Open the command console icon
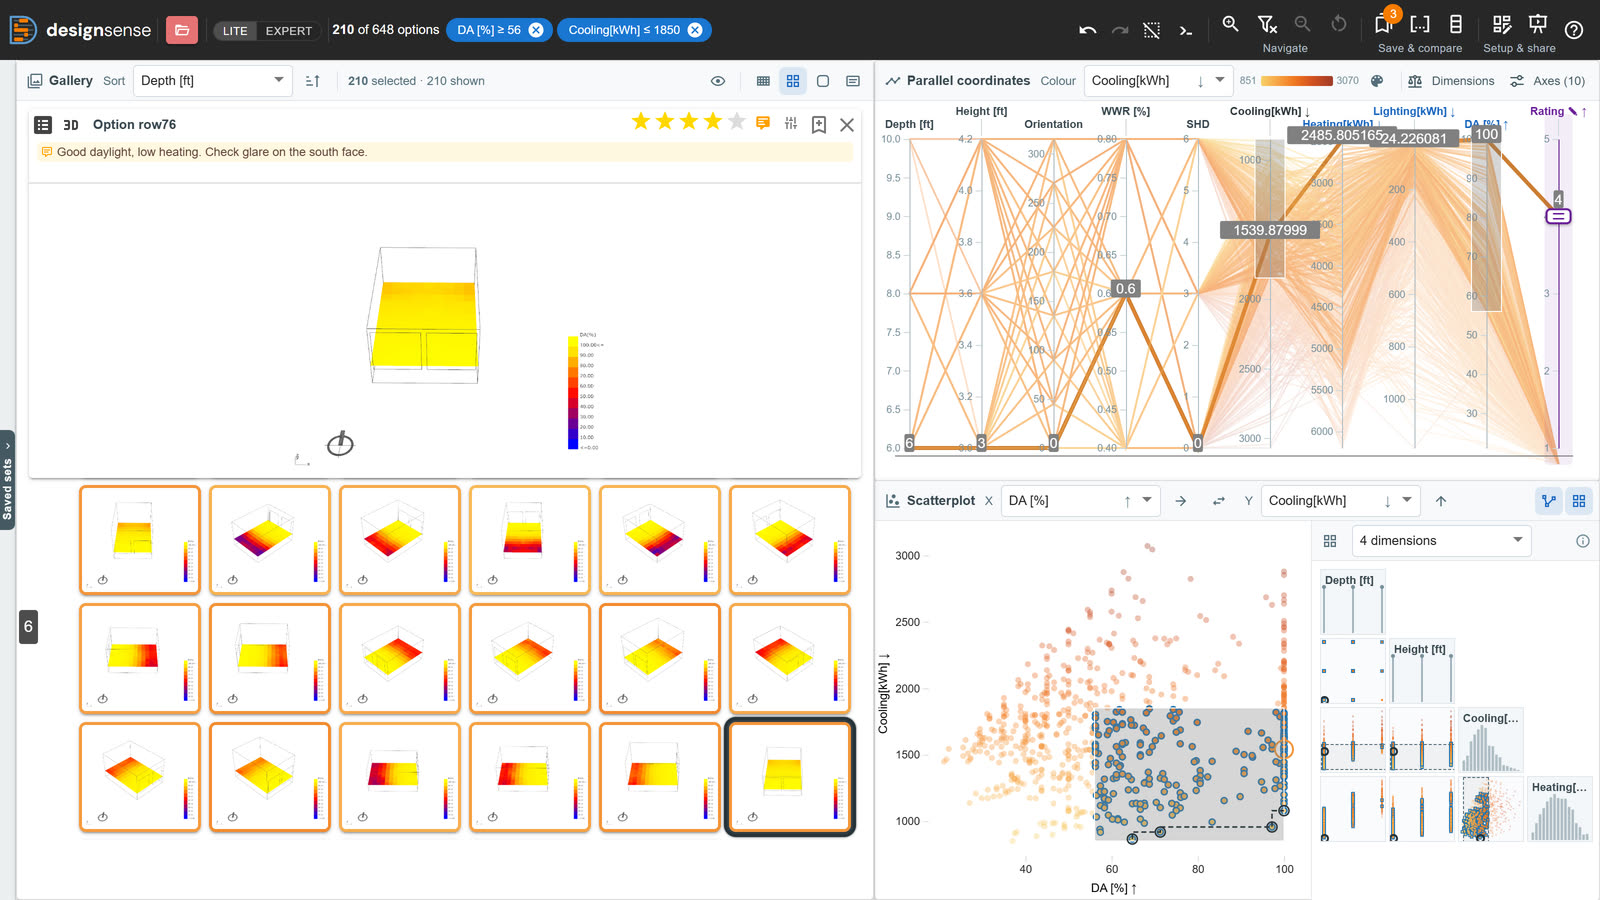The width and height of the screenshot is (1600, 900). click(x=1185, y=30)
